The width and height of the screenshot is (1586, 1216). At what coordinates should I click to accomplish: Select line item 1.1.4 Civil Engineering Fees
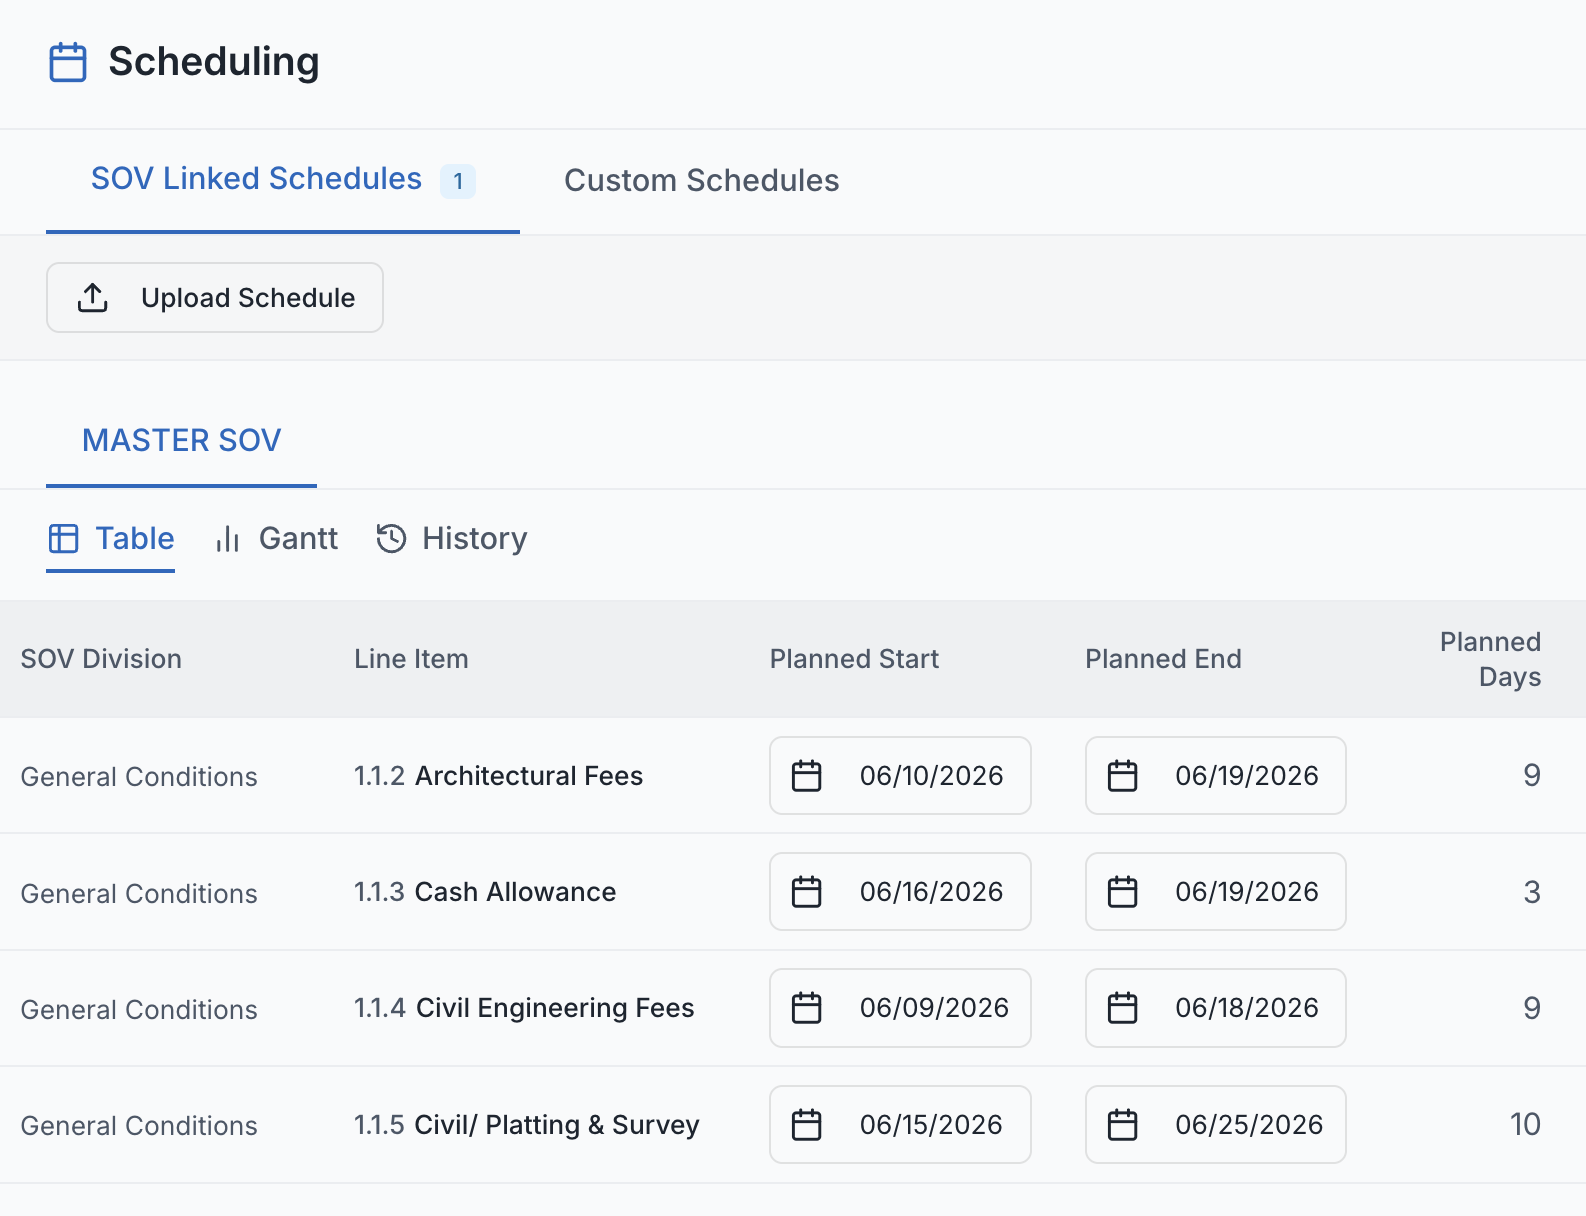click(524, 1008)
